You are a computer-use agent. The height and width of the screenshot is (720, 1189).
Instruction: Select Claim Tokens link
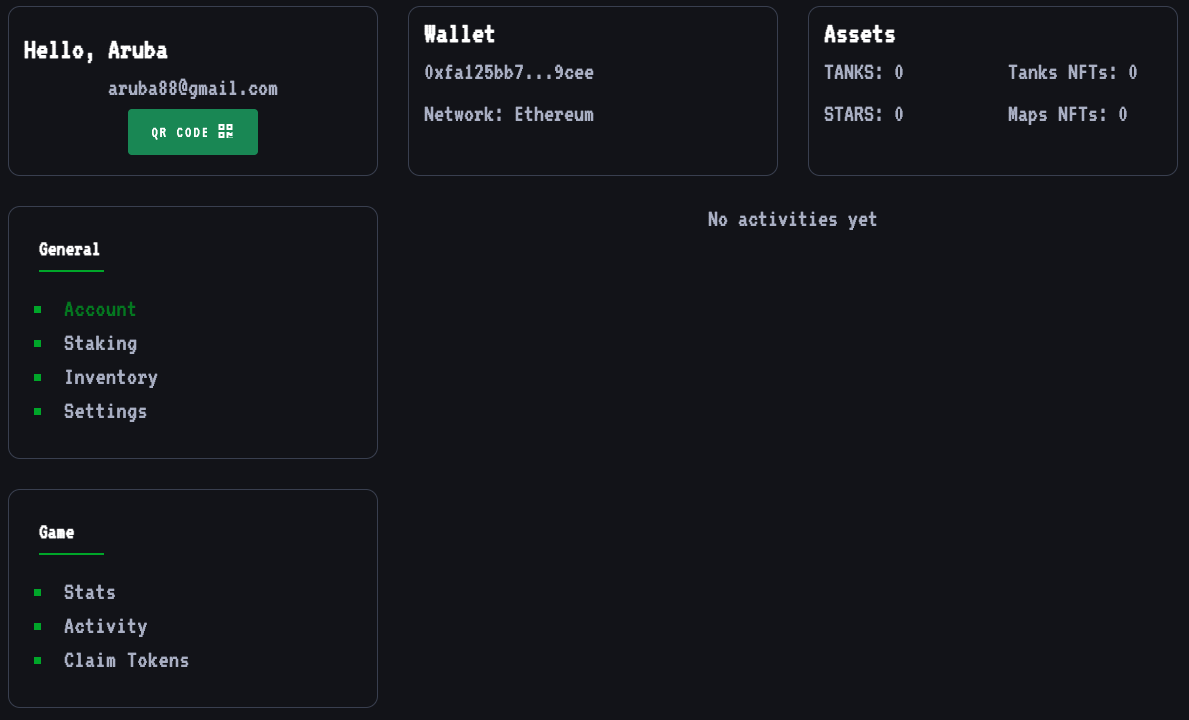click(x=126, y=660)
